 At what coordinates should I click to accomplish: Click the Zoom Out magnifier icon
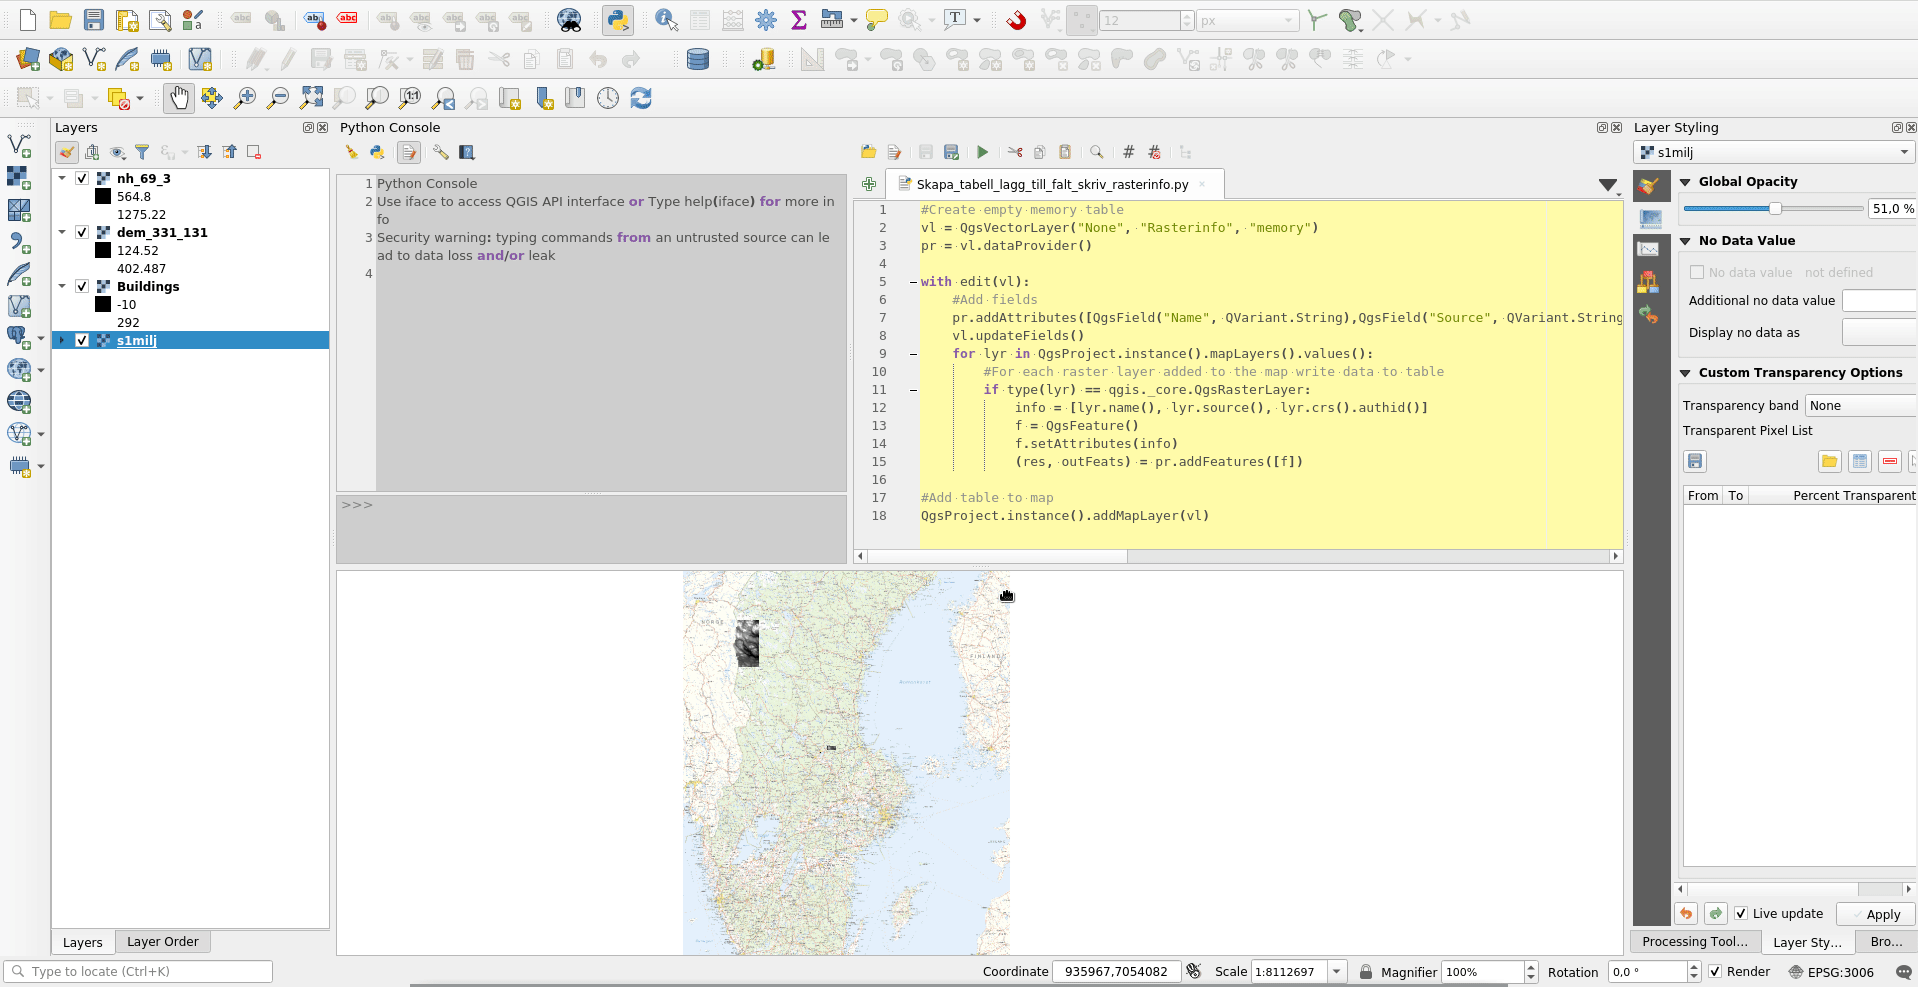pos(278,98)
